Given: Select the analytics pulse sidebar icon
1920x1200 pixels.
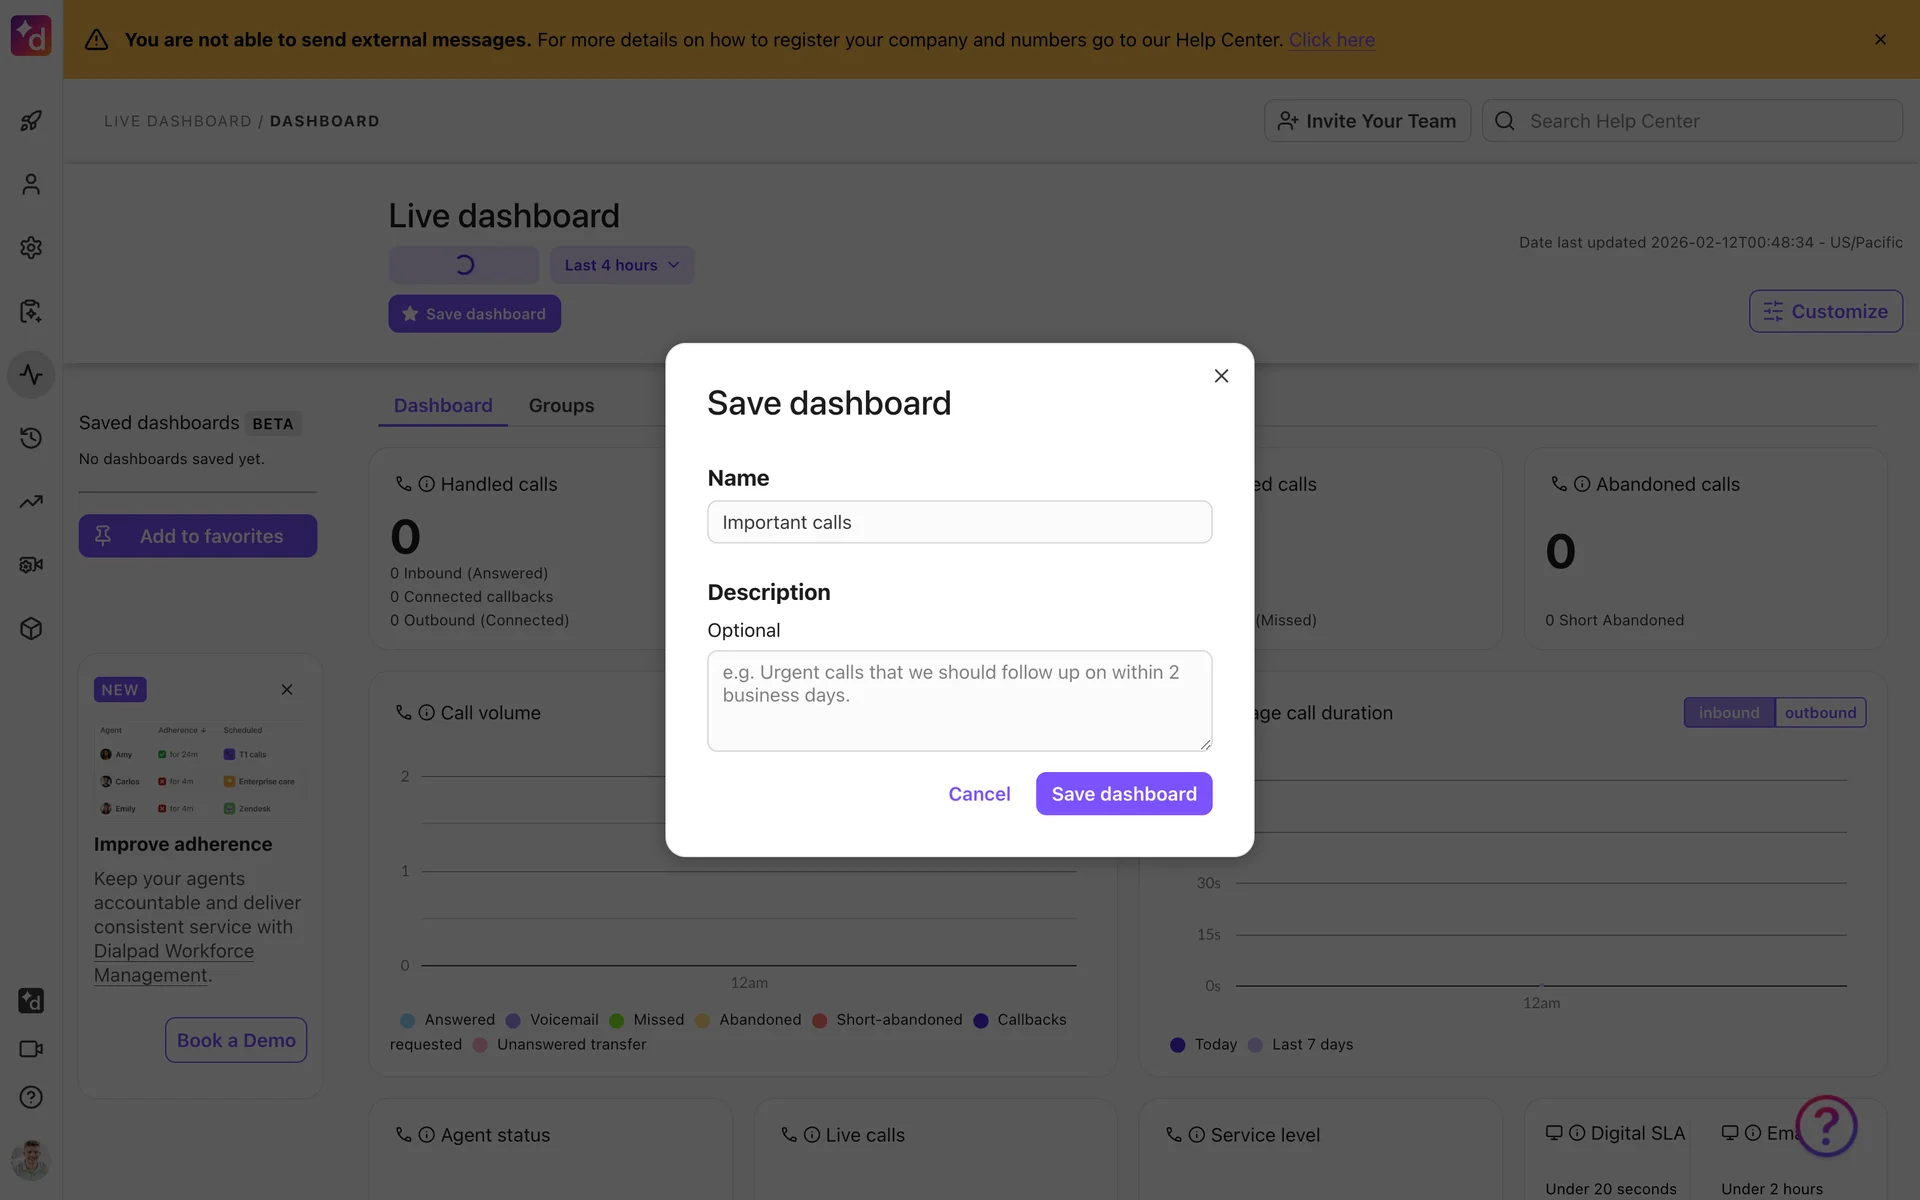Looking at the screenshot, I should (x=31, y=375).
